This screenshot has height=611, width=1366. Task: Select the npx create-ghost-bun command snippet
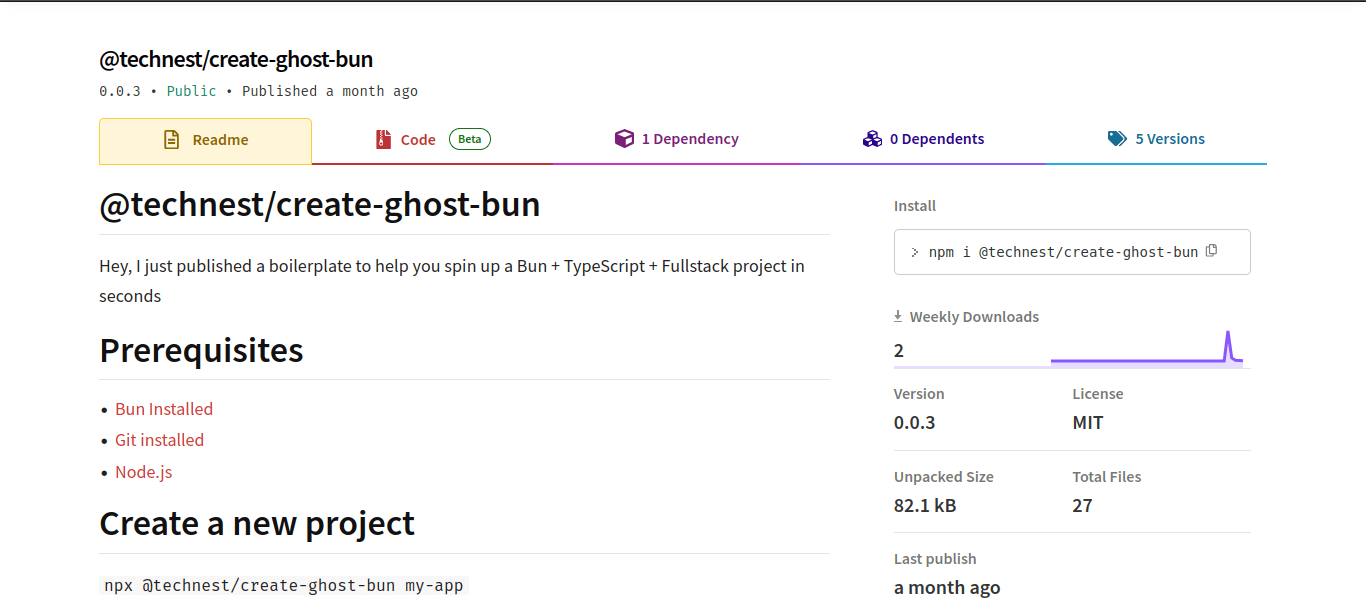(x=283, y=585)
